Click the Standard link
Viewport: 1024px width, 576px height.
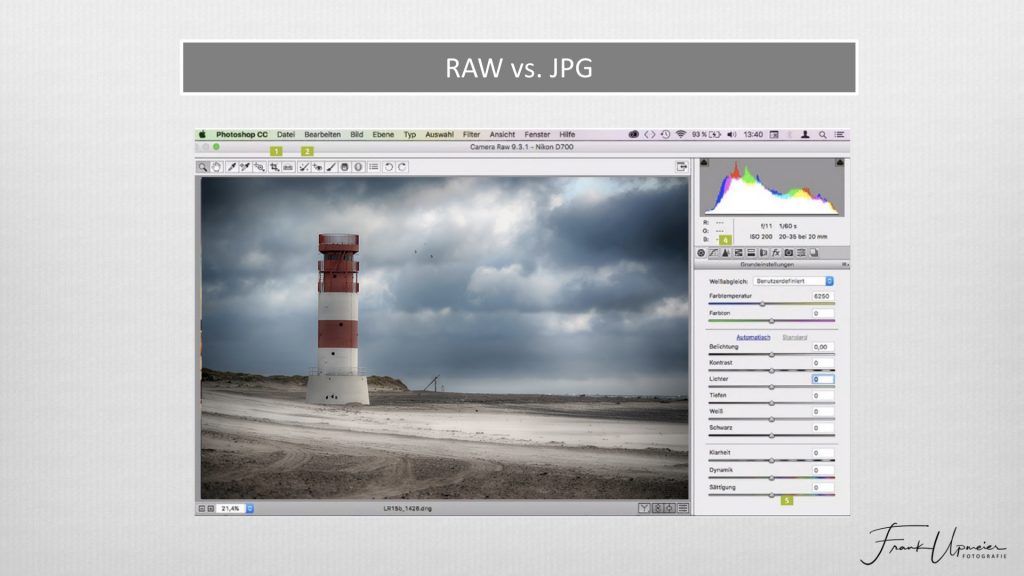[x=795, y=337]
